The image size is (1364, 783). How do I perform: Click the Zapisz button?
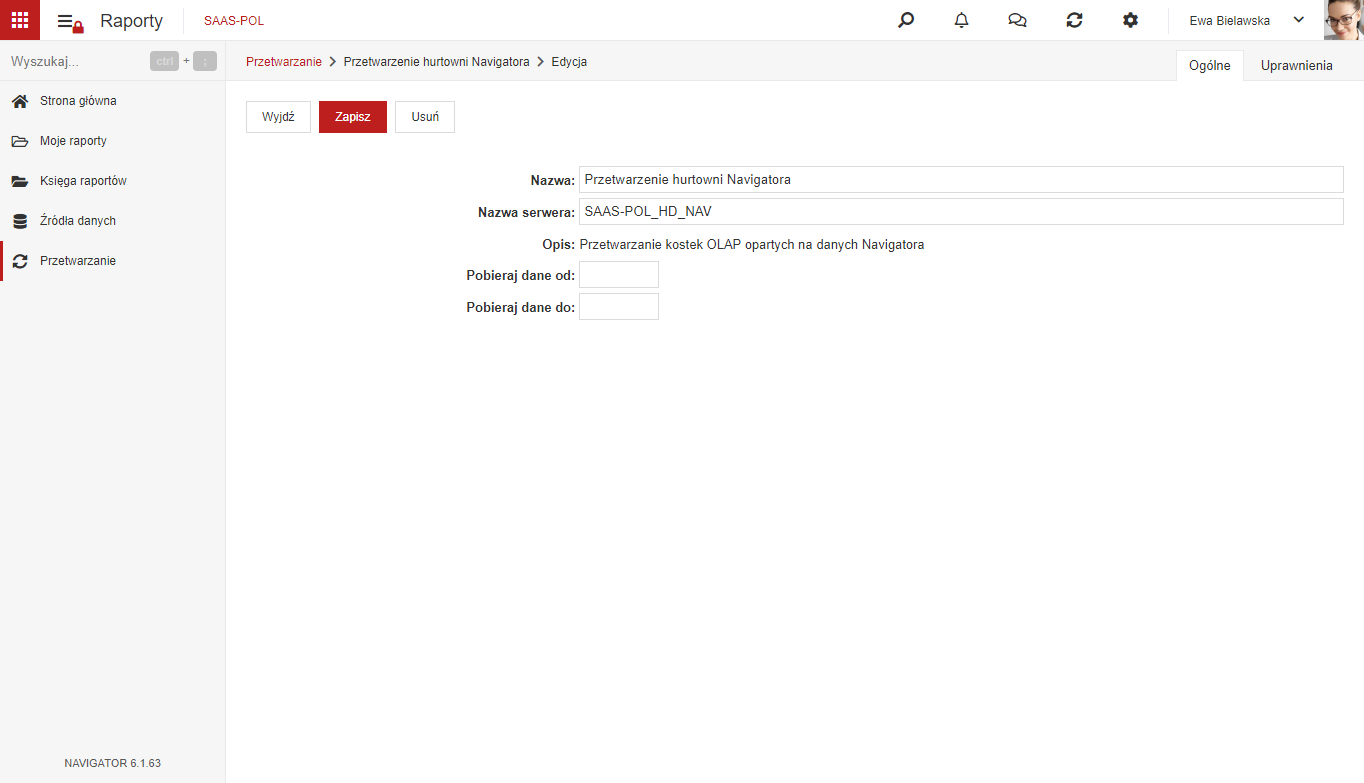pyautogui.click(x=353, y=117)
